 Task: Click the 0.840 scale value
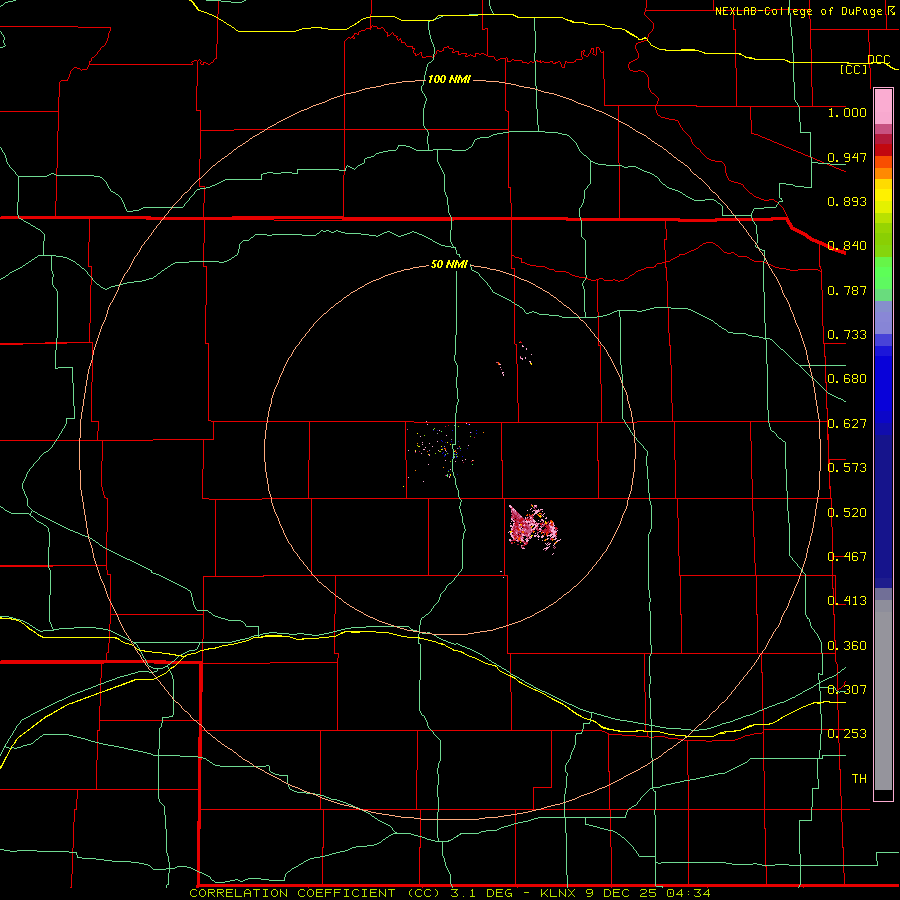click(847, 246)
